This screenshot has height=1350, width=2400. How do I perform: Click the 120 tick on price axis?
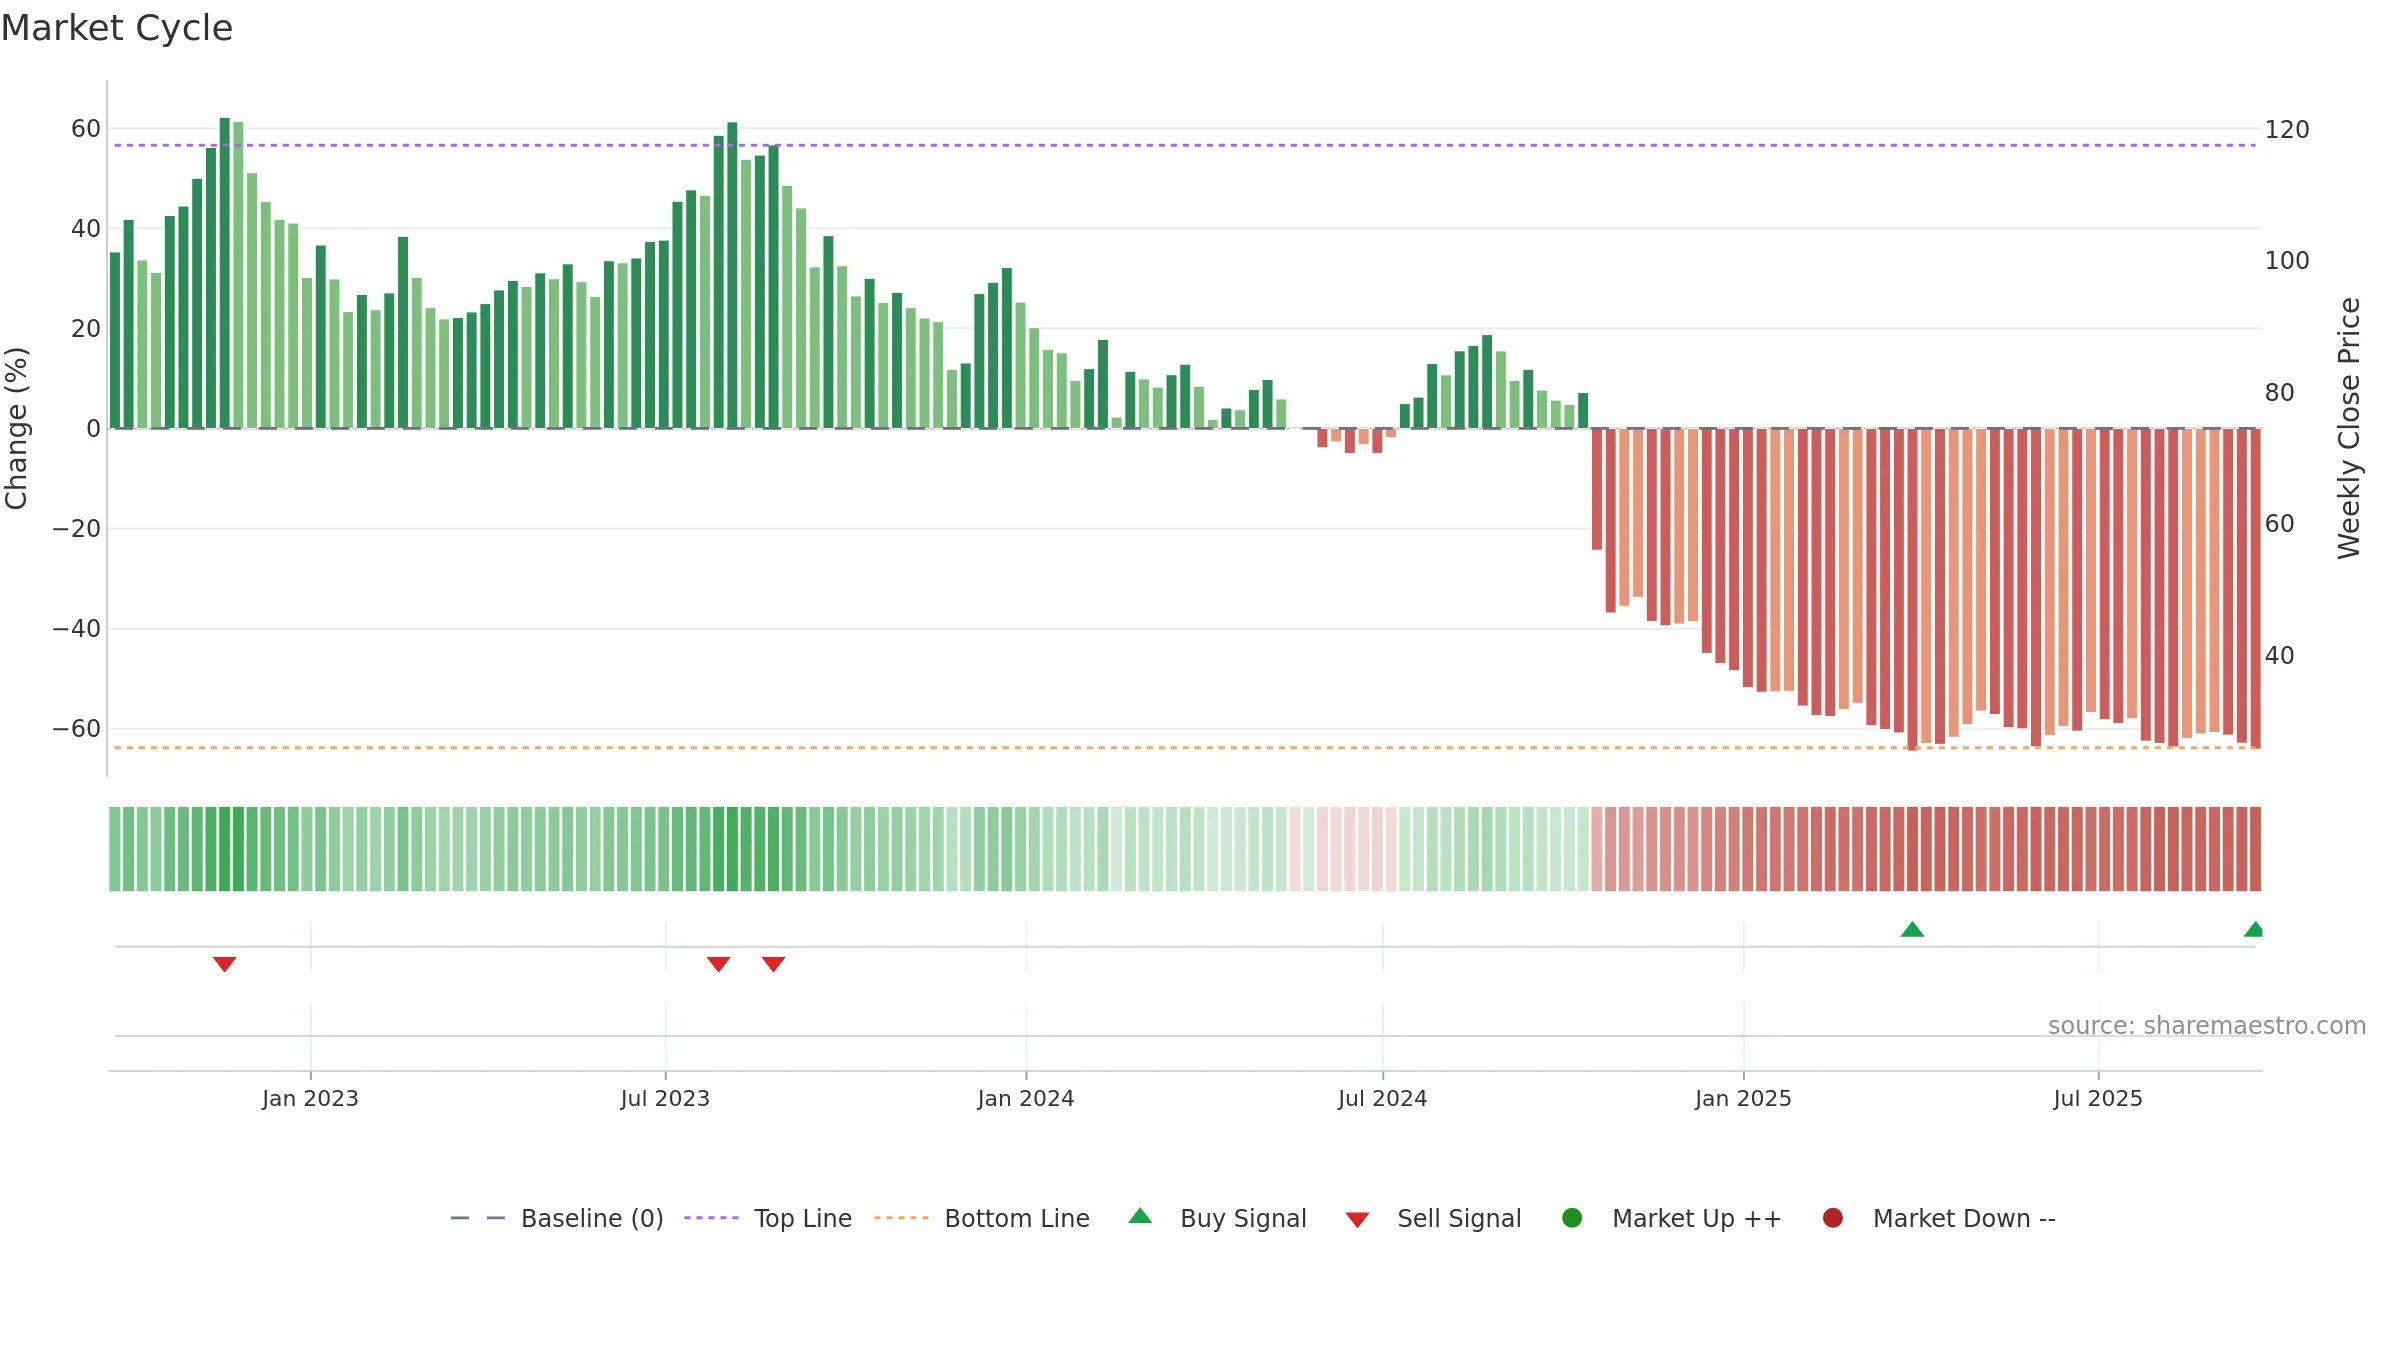click(x=2287, y=129)
